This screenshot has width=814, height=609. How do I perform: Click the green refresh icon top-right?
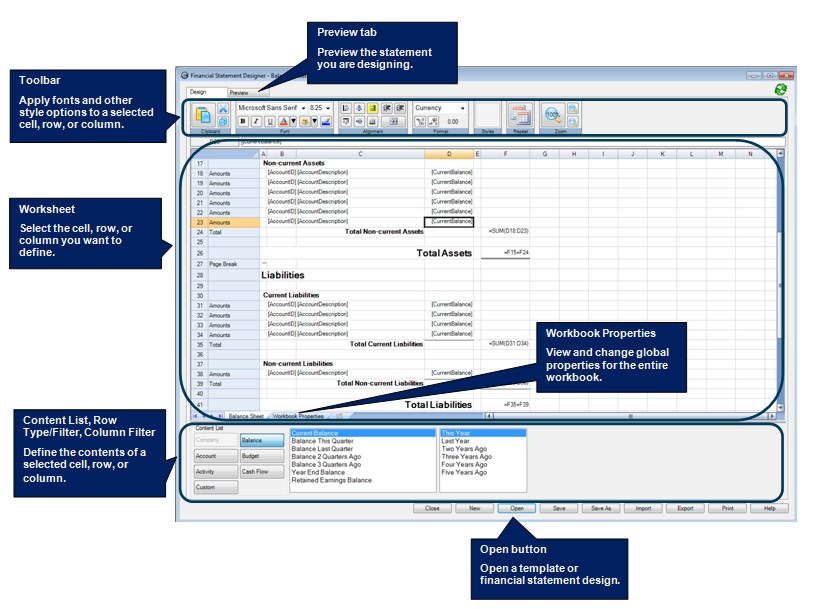click(x=781, y=90)
